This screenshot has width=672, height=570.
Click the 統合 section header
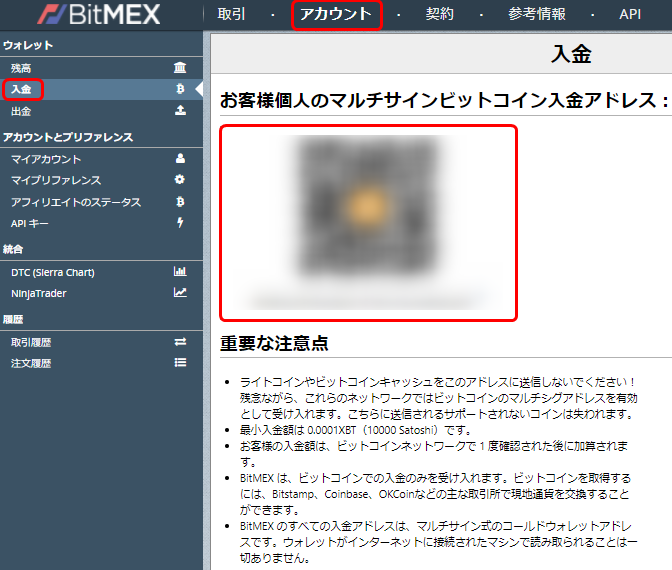[13, 249]
